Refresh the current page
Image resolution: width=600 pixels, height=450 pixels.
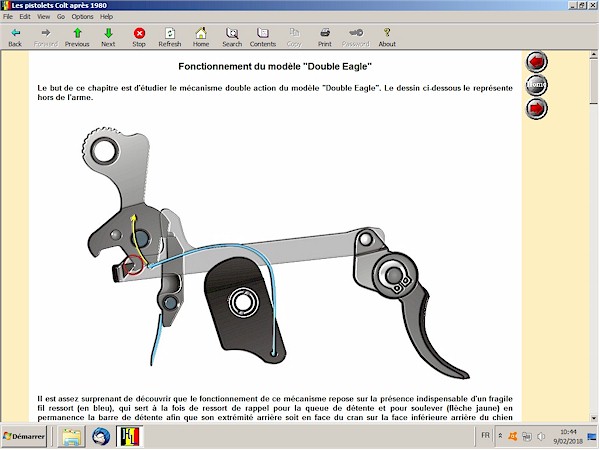(170, 37)
